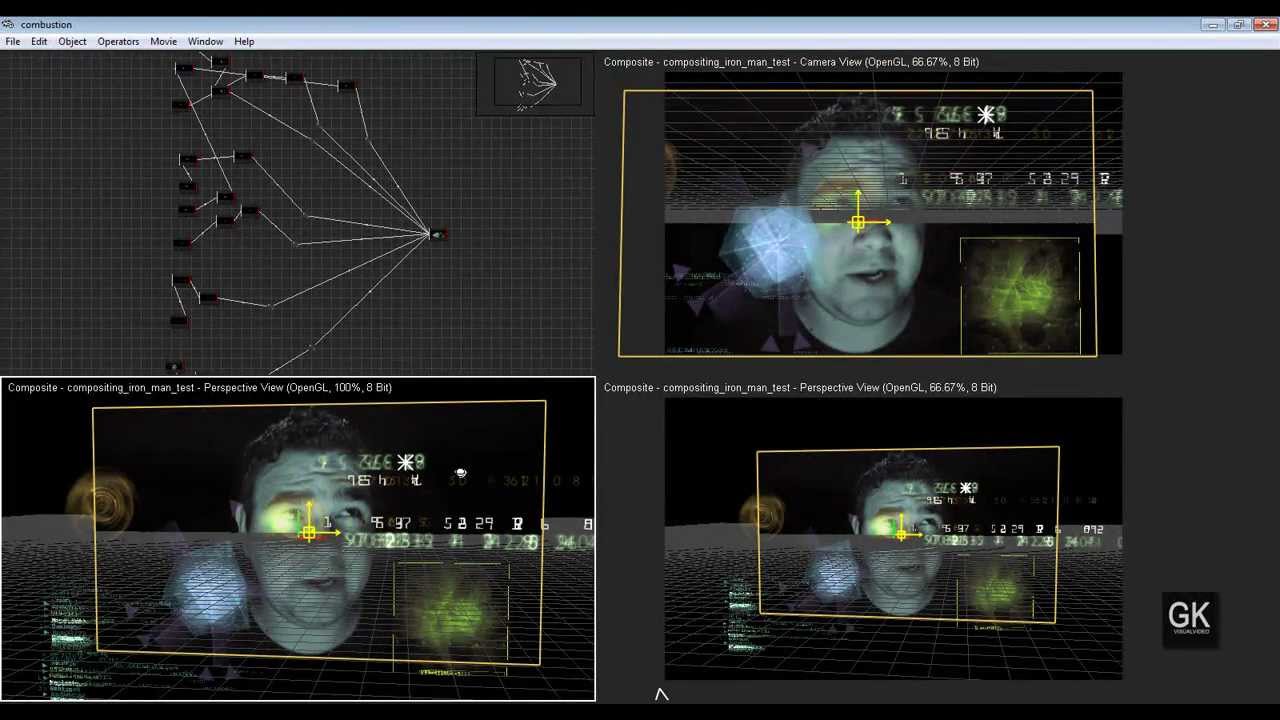
Task: Open the Window menu
Action: click(205, 41)
